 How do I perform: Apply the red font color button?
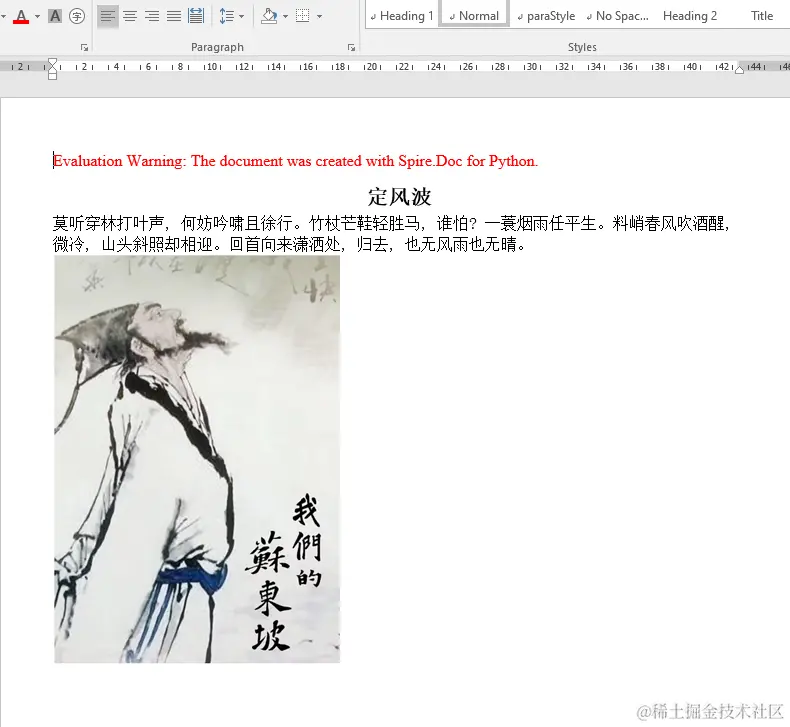(x=21, y=16)
